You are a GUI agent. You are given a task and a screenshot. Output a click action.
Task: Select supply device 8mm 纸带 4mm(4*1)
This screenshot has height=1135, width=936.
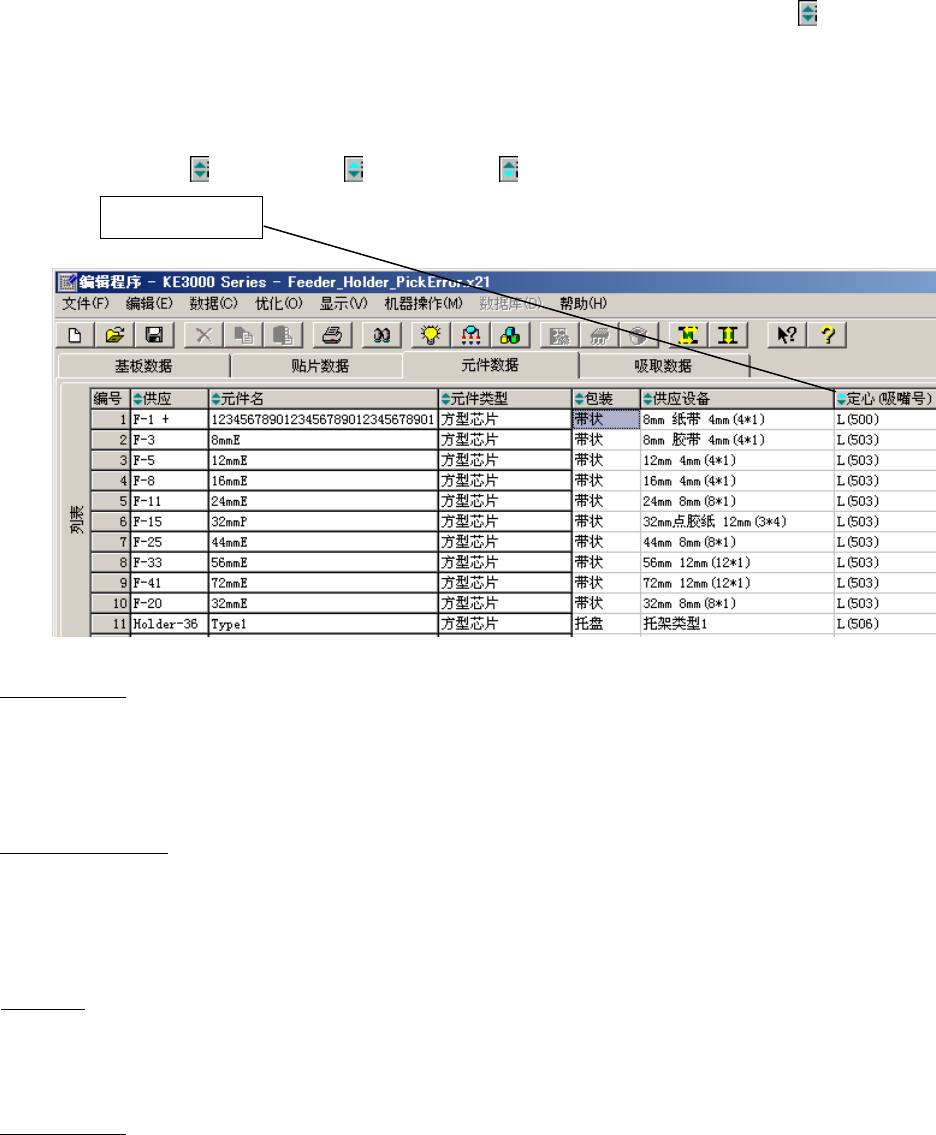pos(737,419)
